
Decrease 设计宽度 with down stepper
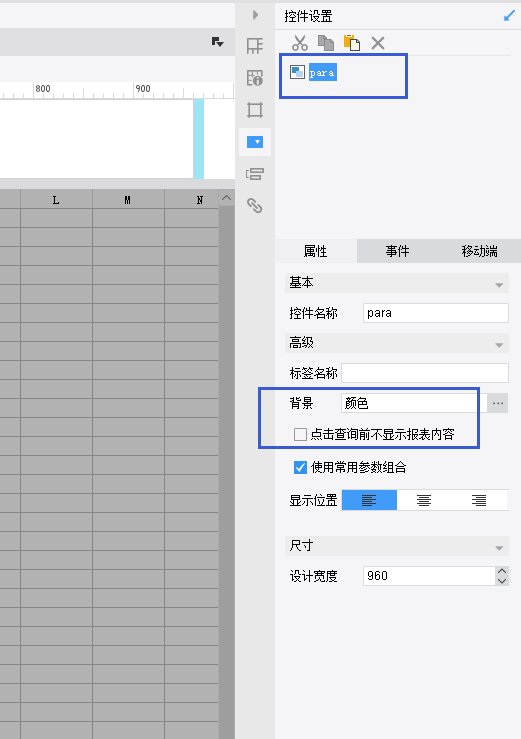tap(502, 581)
